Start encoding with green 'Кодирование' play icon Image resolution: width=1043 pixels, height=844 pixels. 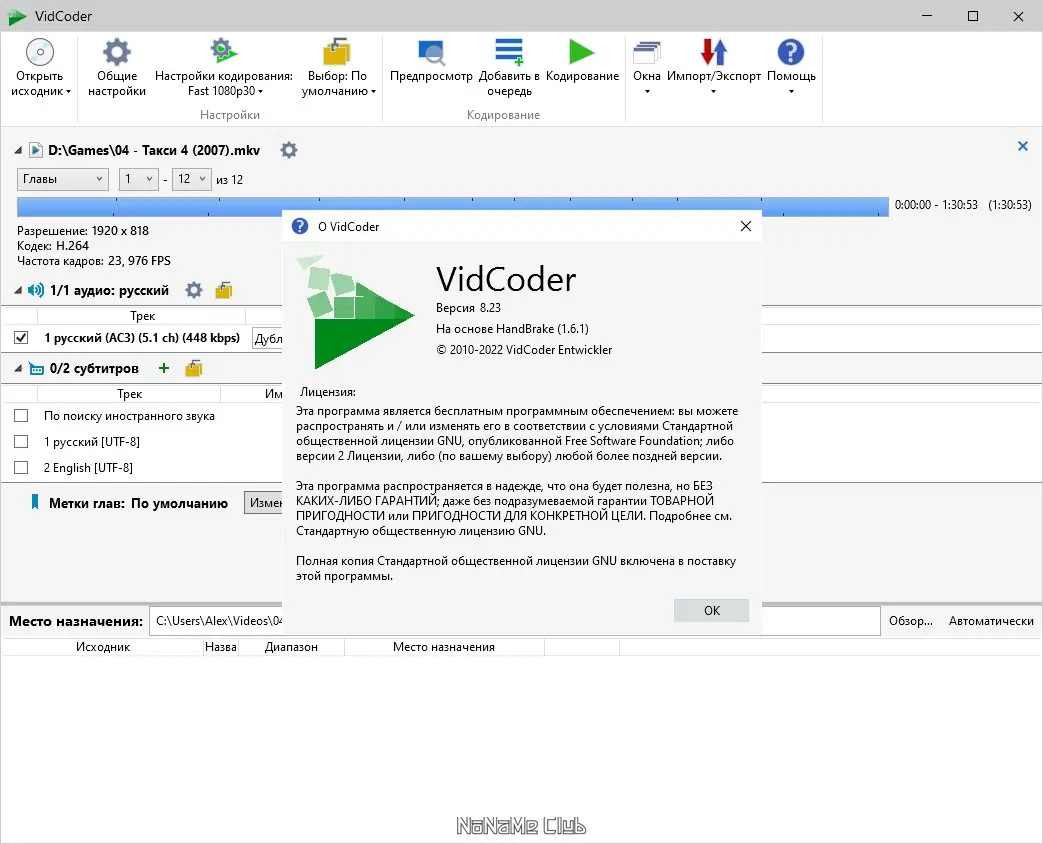click(581, 52)
